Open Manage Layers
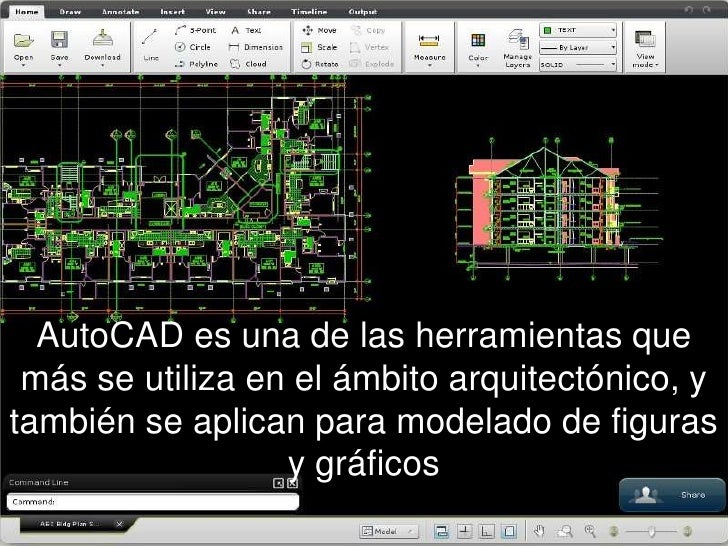 (518, 48)
